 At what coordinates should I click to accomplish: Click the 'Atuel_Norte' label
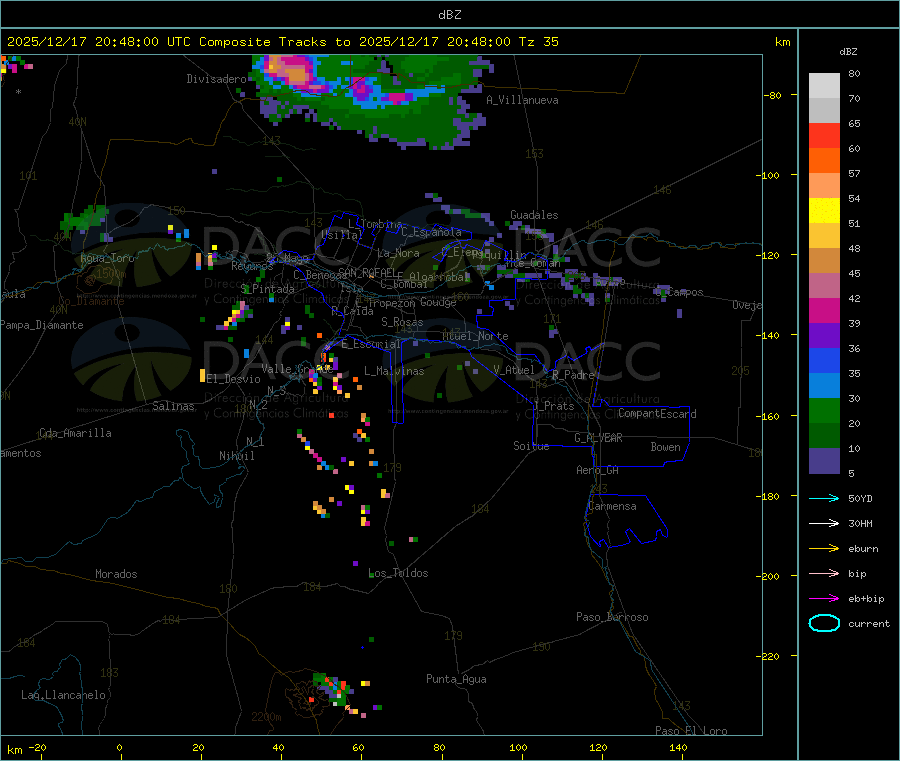click(x=475, y=336)
